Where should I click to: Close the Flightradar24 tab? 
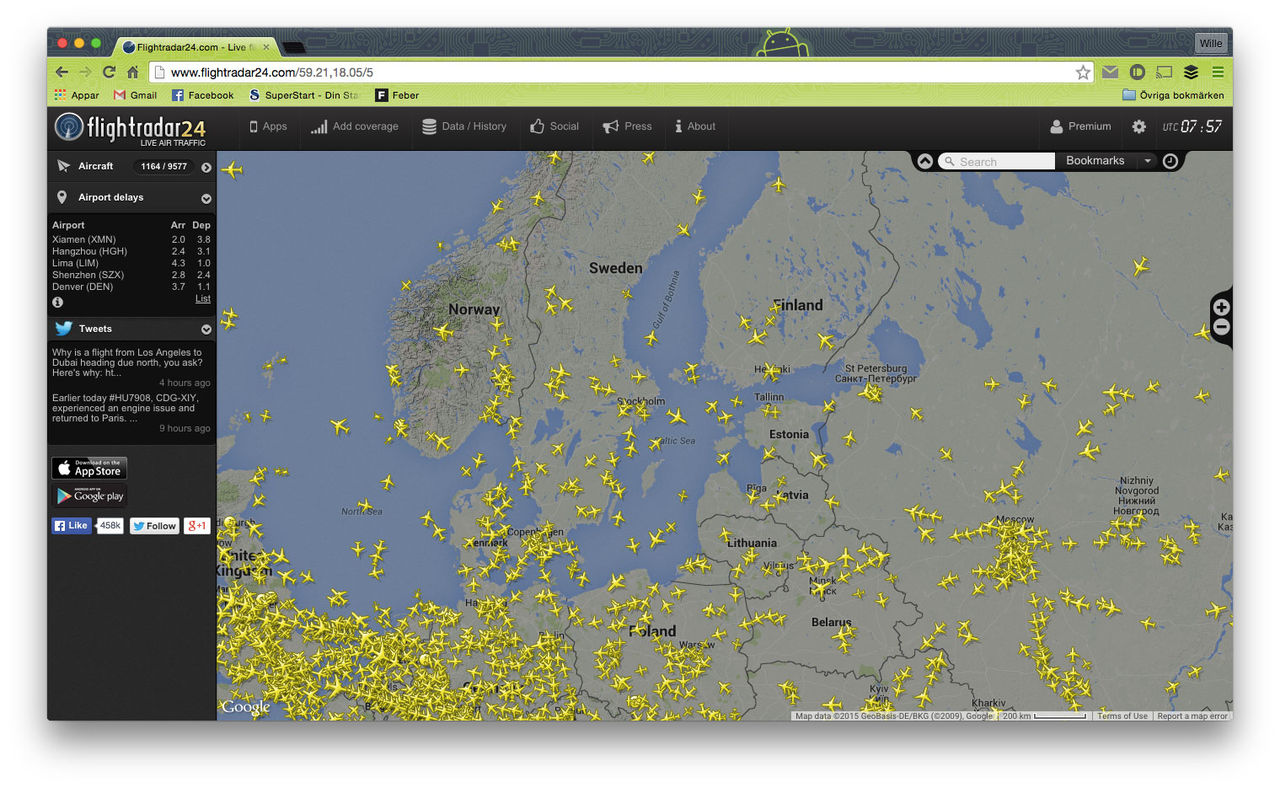tap(266, 47)
